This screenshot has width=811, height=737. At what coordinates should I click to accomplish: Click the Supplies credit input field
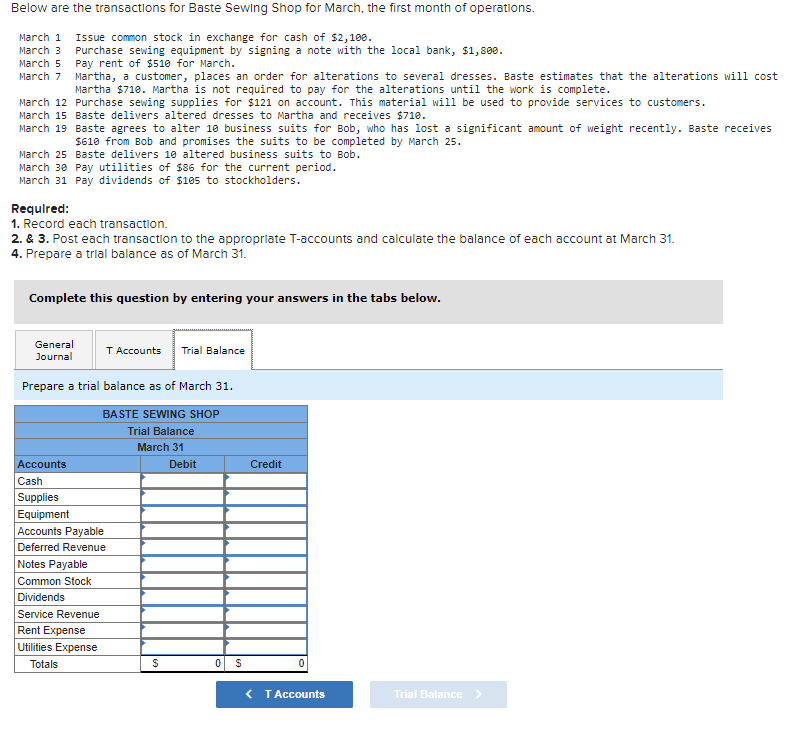click(x=265, y=497)
